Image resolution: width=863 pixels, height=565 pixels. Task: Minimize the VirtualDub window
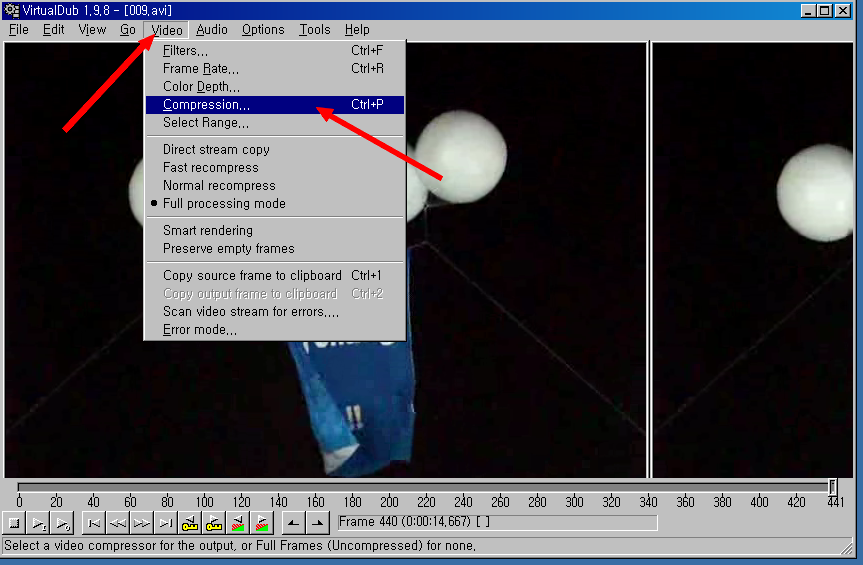click(808, 10)
